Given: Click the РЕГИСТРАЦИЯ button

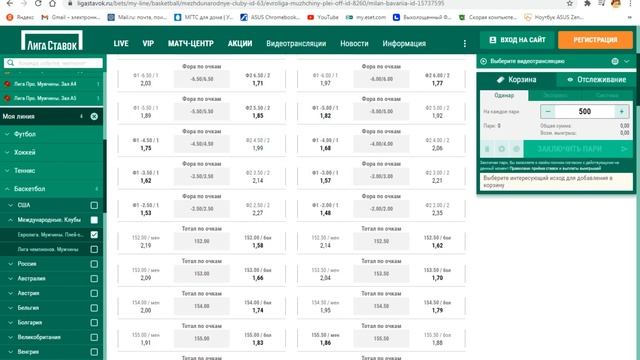Looking at the screenshot, I should [595, 40].
